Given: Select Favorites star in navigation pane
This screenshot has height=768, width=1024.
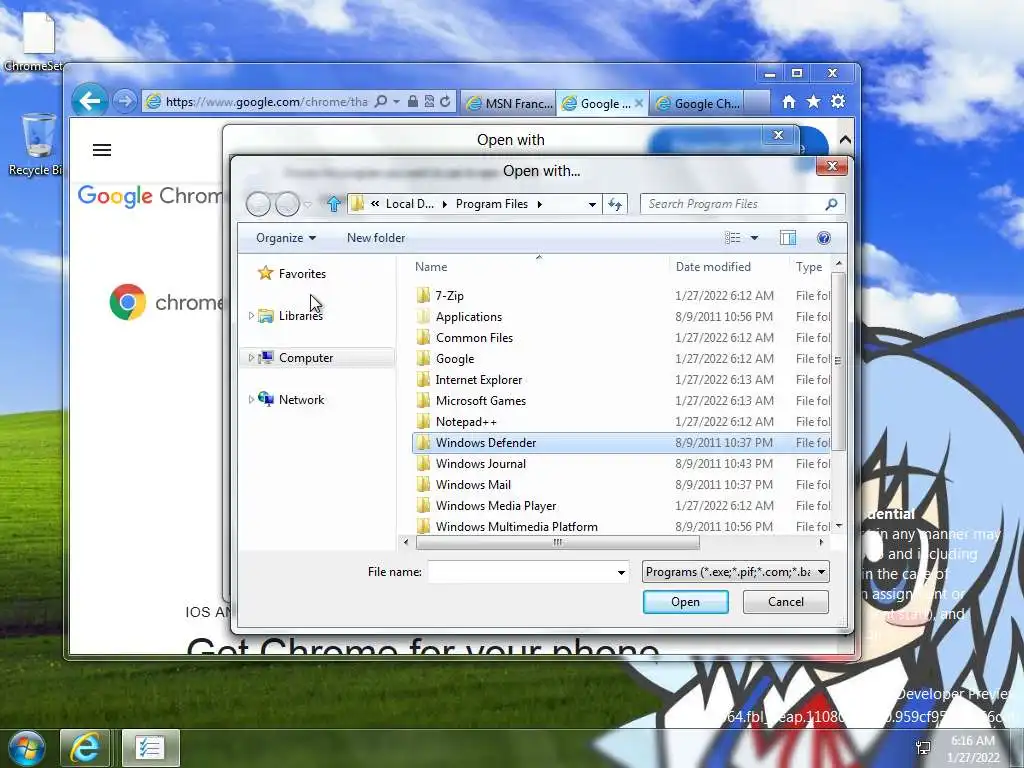Looking at the screenshot, I should pyautogui.click(x=265, y=273).
